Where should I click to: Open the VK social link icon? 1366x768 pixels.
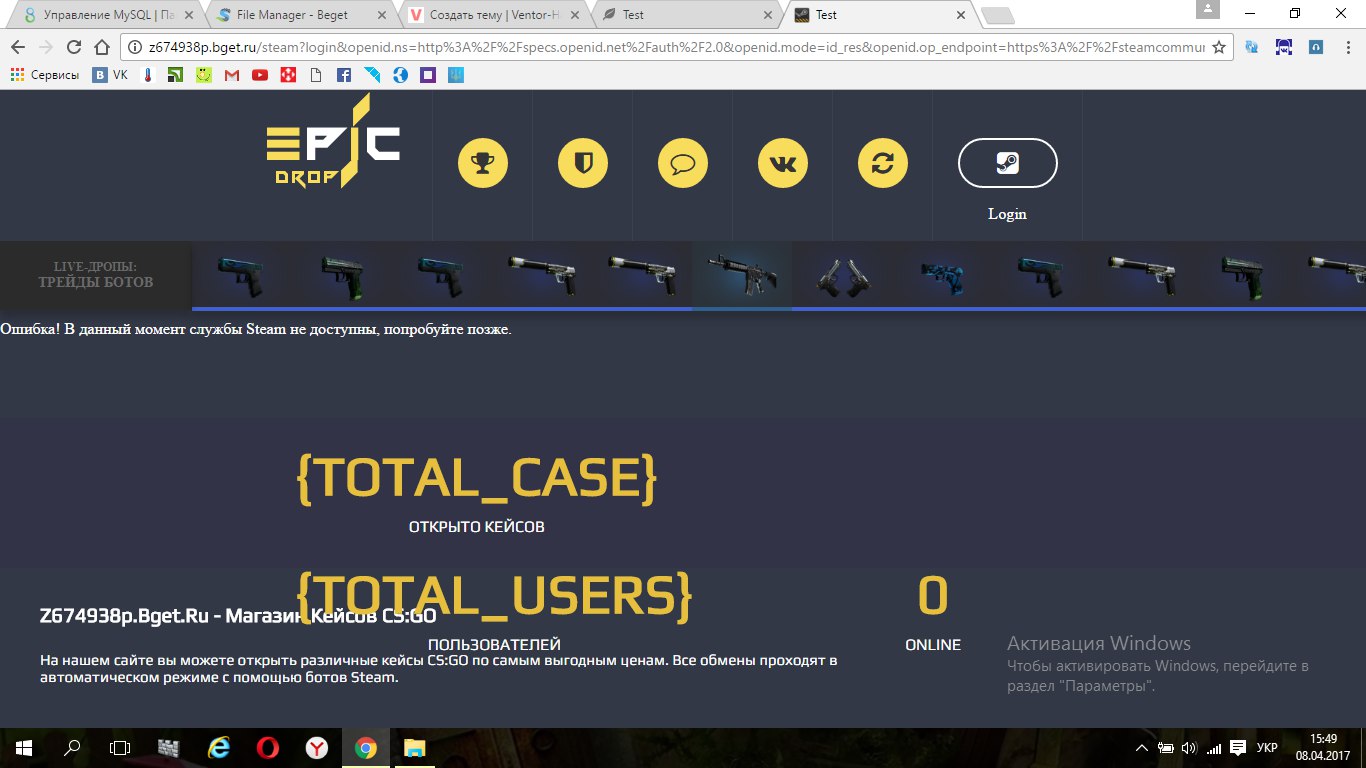point(783,163)
